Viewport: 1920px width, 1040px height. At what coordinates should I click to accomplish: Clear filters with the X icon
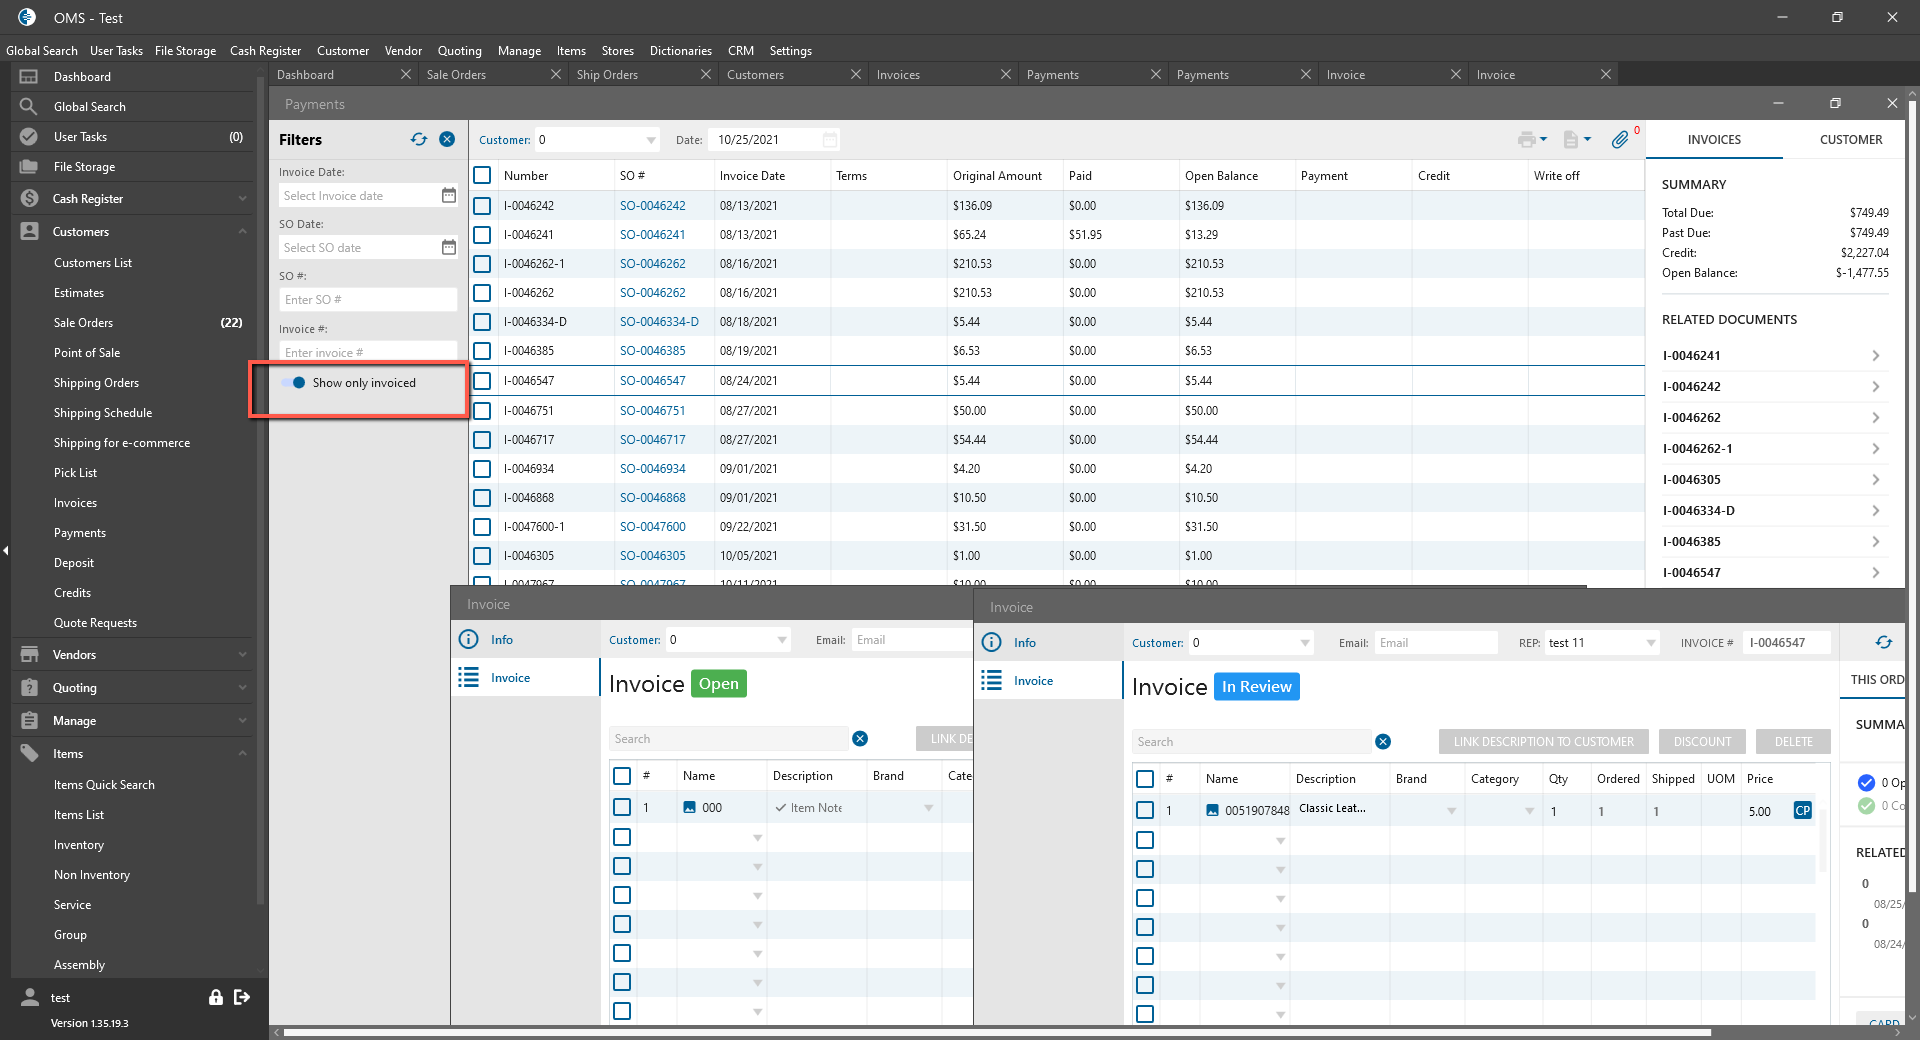coord(447,140)
